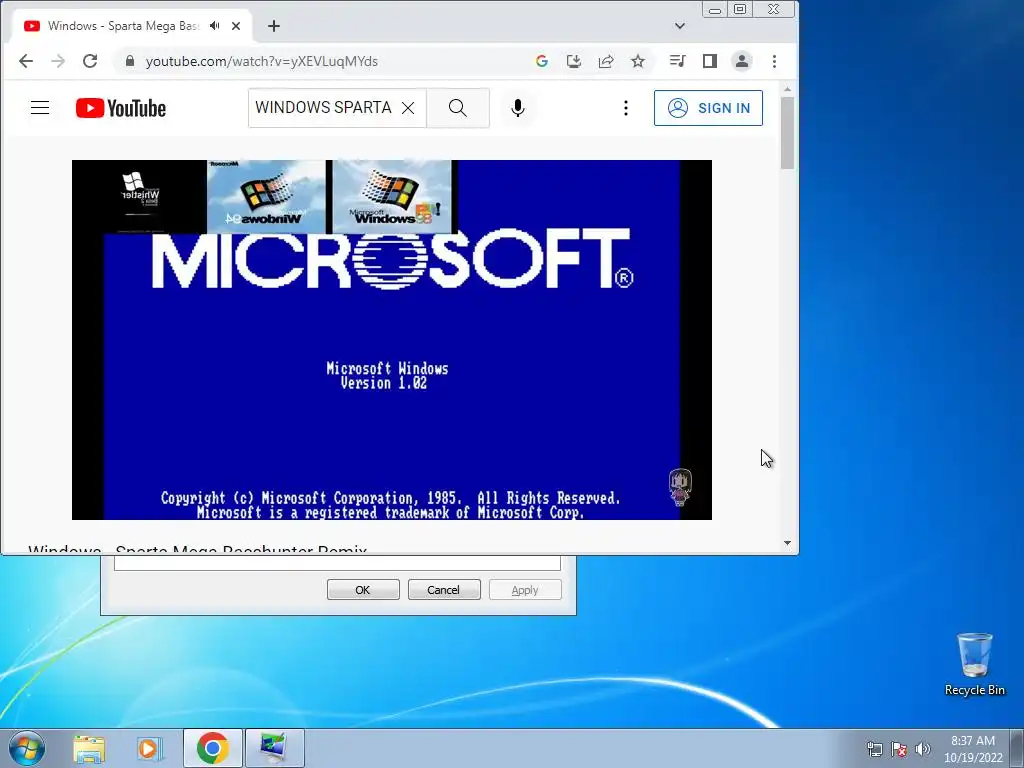Screen dimensions: 1024x768
Task: Clear the search text with X
Action: pyautogui.click(x=408, y=108)
